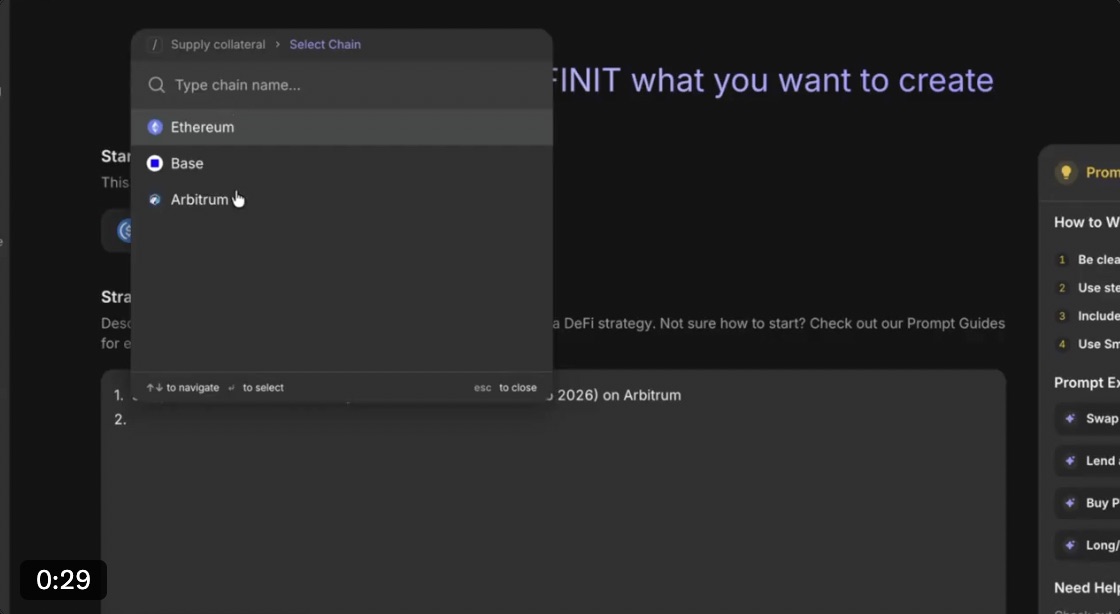Click tip number 3 'Include' text
This screenshot has width=1120, height=614.
click(x=1099, y=316)
